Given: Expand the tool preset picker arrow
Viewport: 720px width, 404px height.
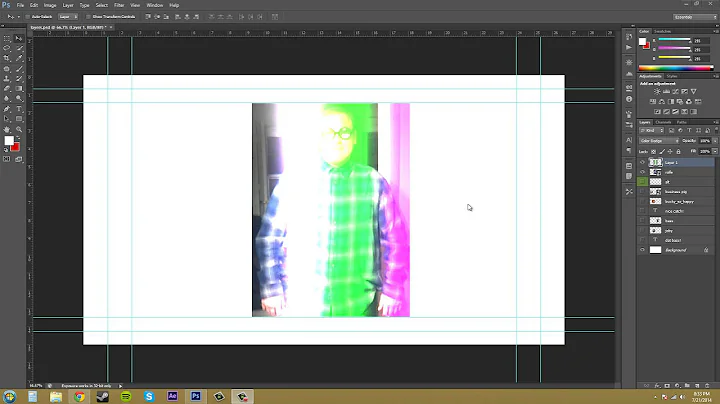Looking at the screenshot, I should 18,17.
